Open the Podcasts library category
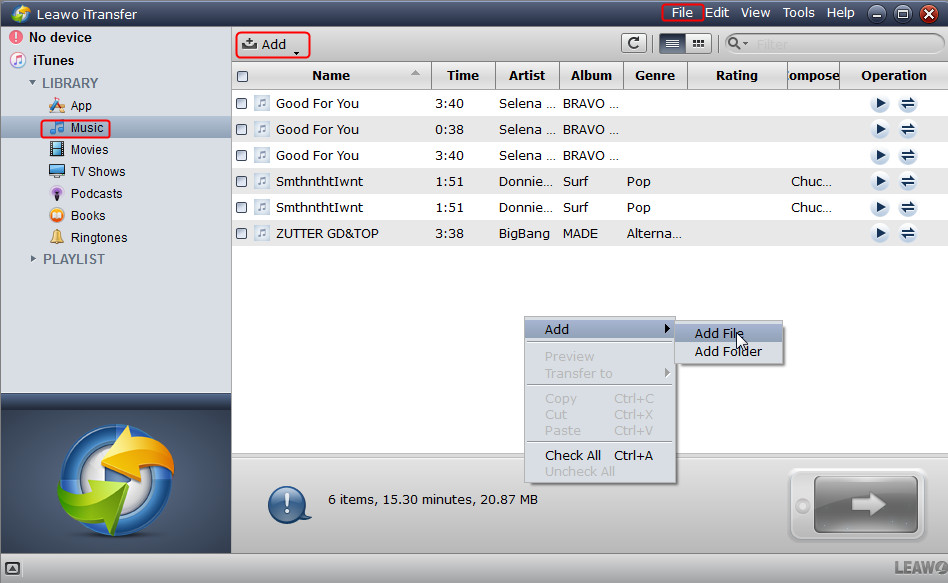948x583 pixels. pos(85,194)
